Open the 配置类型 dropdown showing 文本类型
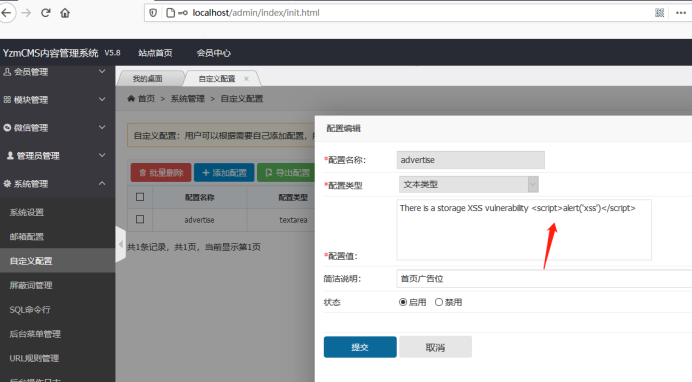 click(469, 184)
